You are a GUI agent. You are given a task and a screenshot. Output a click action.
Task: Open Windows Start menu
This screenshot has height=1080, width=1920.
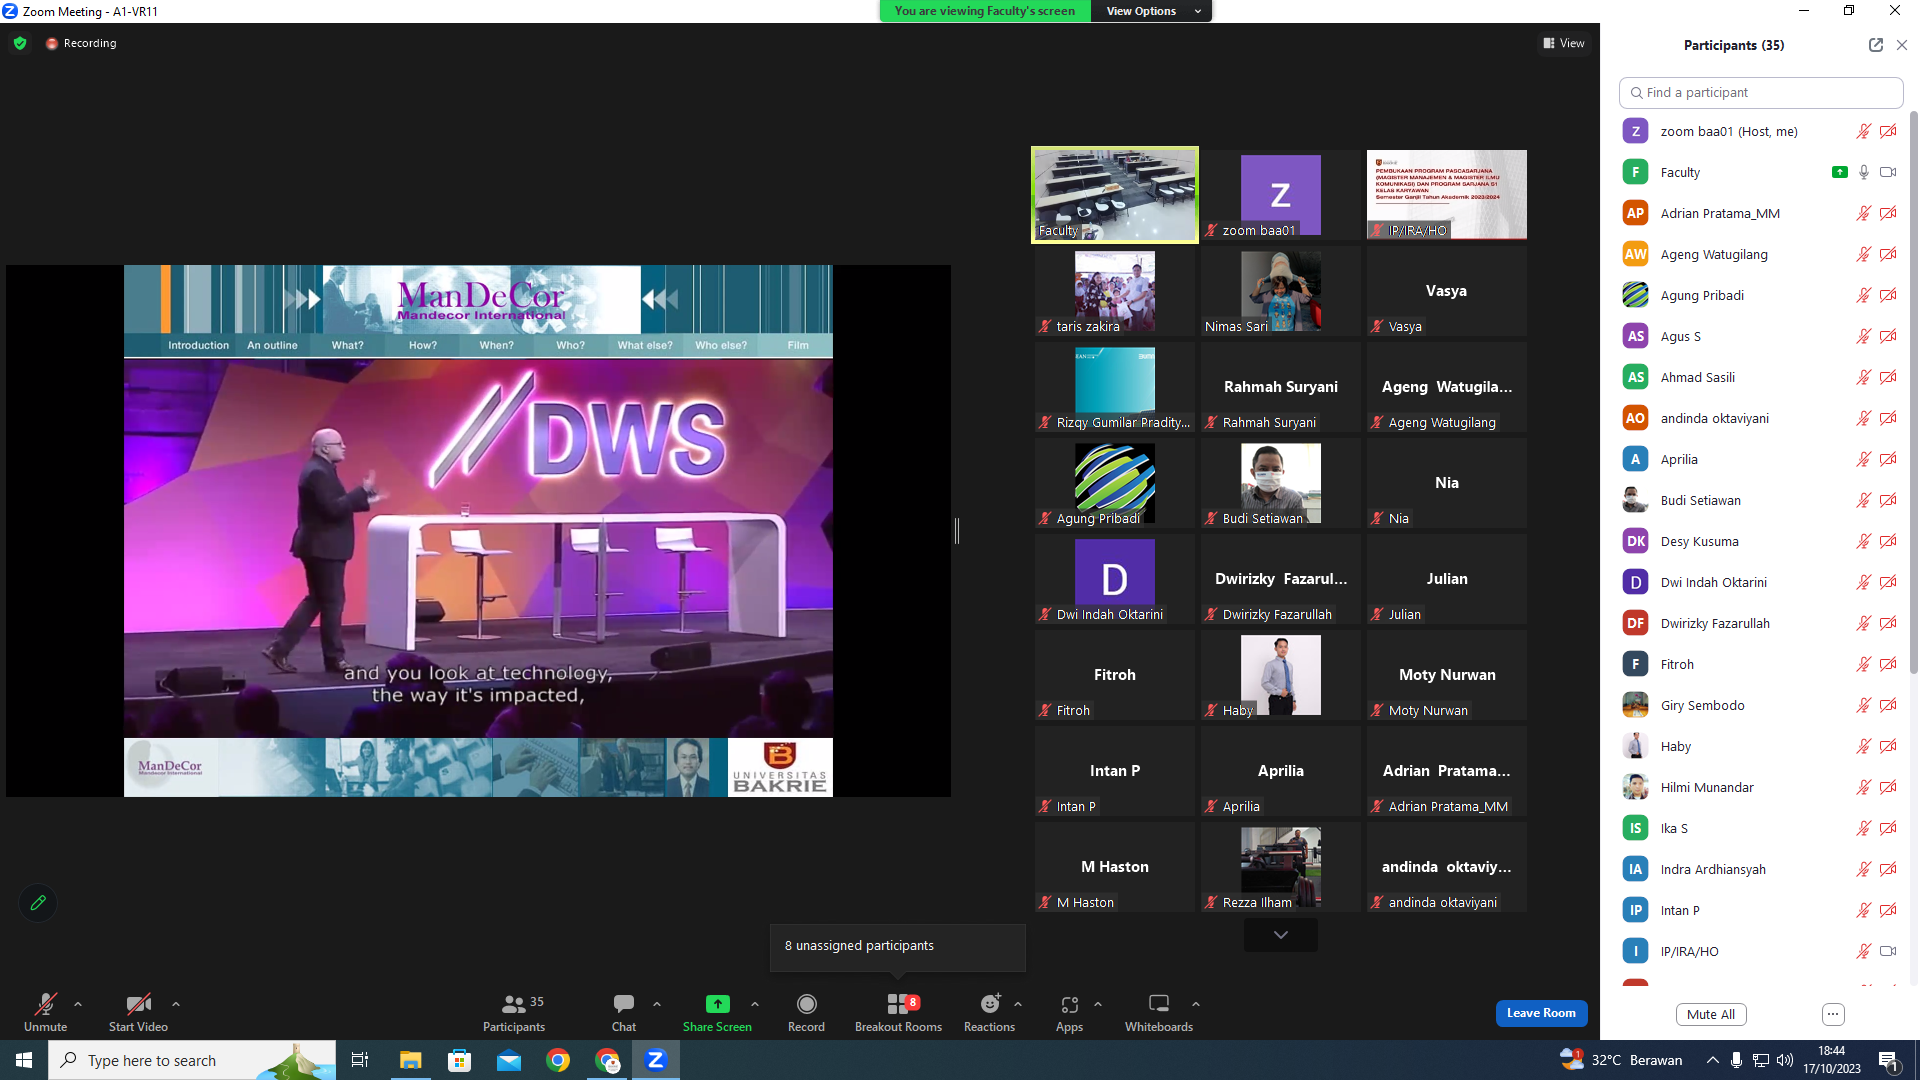[24, 1060]
